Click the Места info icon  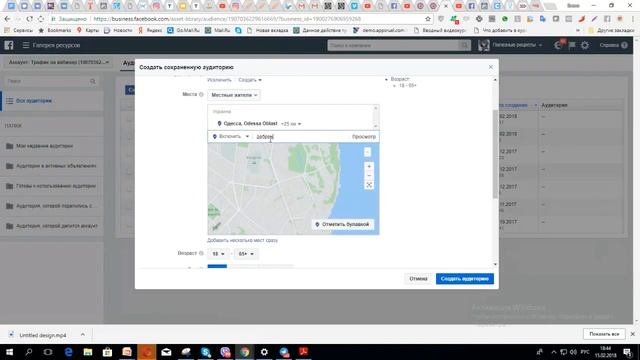click(201, 95)
